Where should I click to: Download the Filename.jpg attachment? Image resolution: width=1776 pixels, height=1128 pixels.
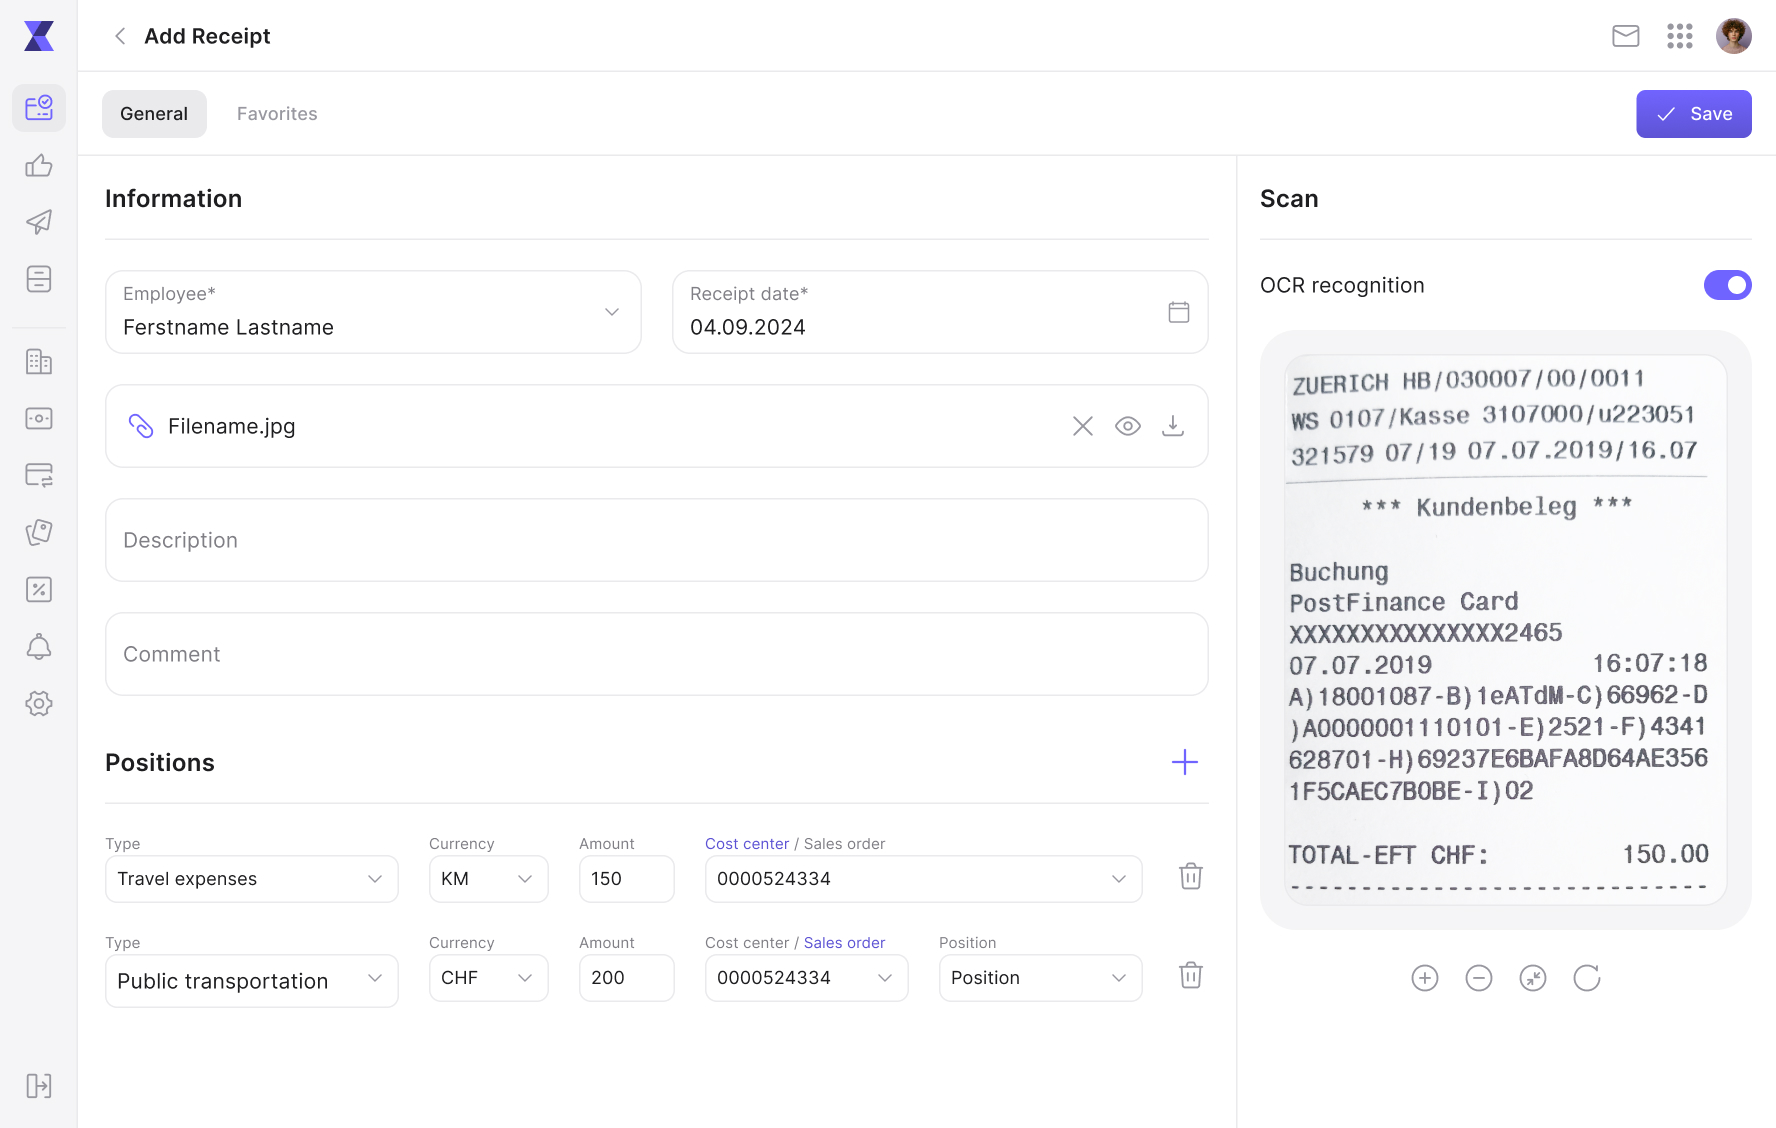point(1173,426)
